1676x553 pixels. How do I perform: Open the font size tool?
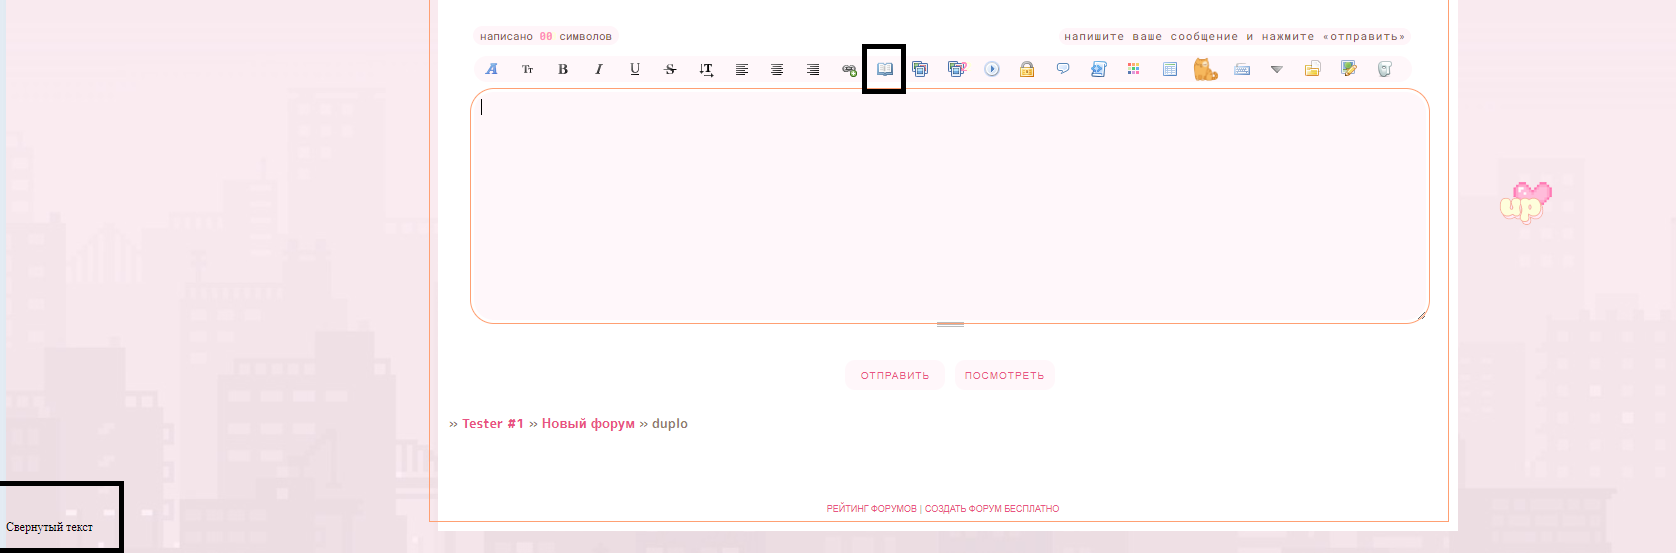coord(527,69)
